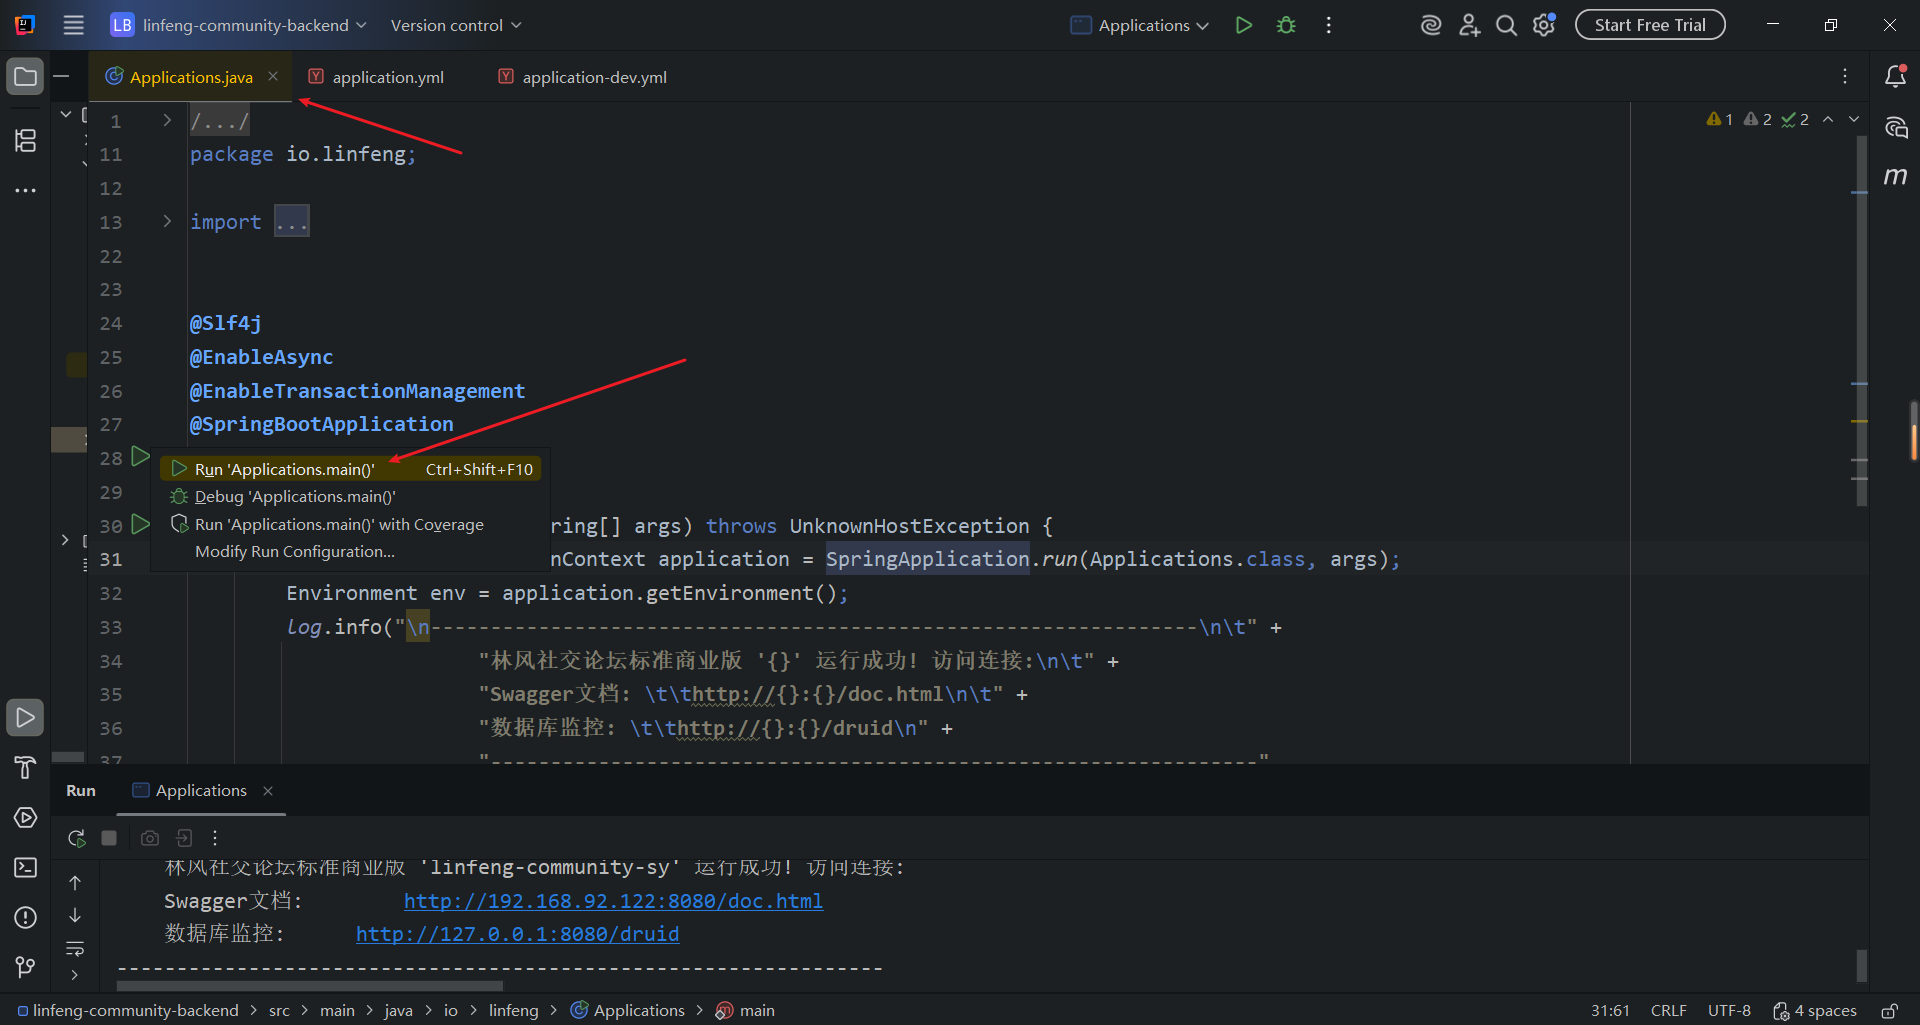
Task: Stop the running Applications process
Action: click(x=109, y=838)
